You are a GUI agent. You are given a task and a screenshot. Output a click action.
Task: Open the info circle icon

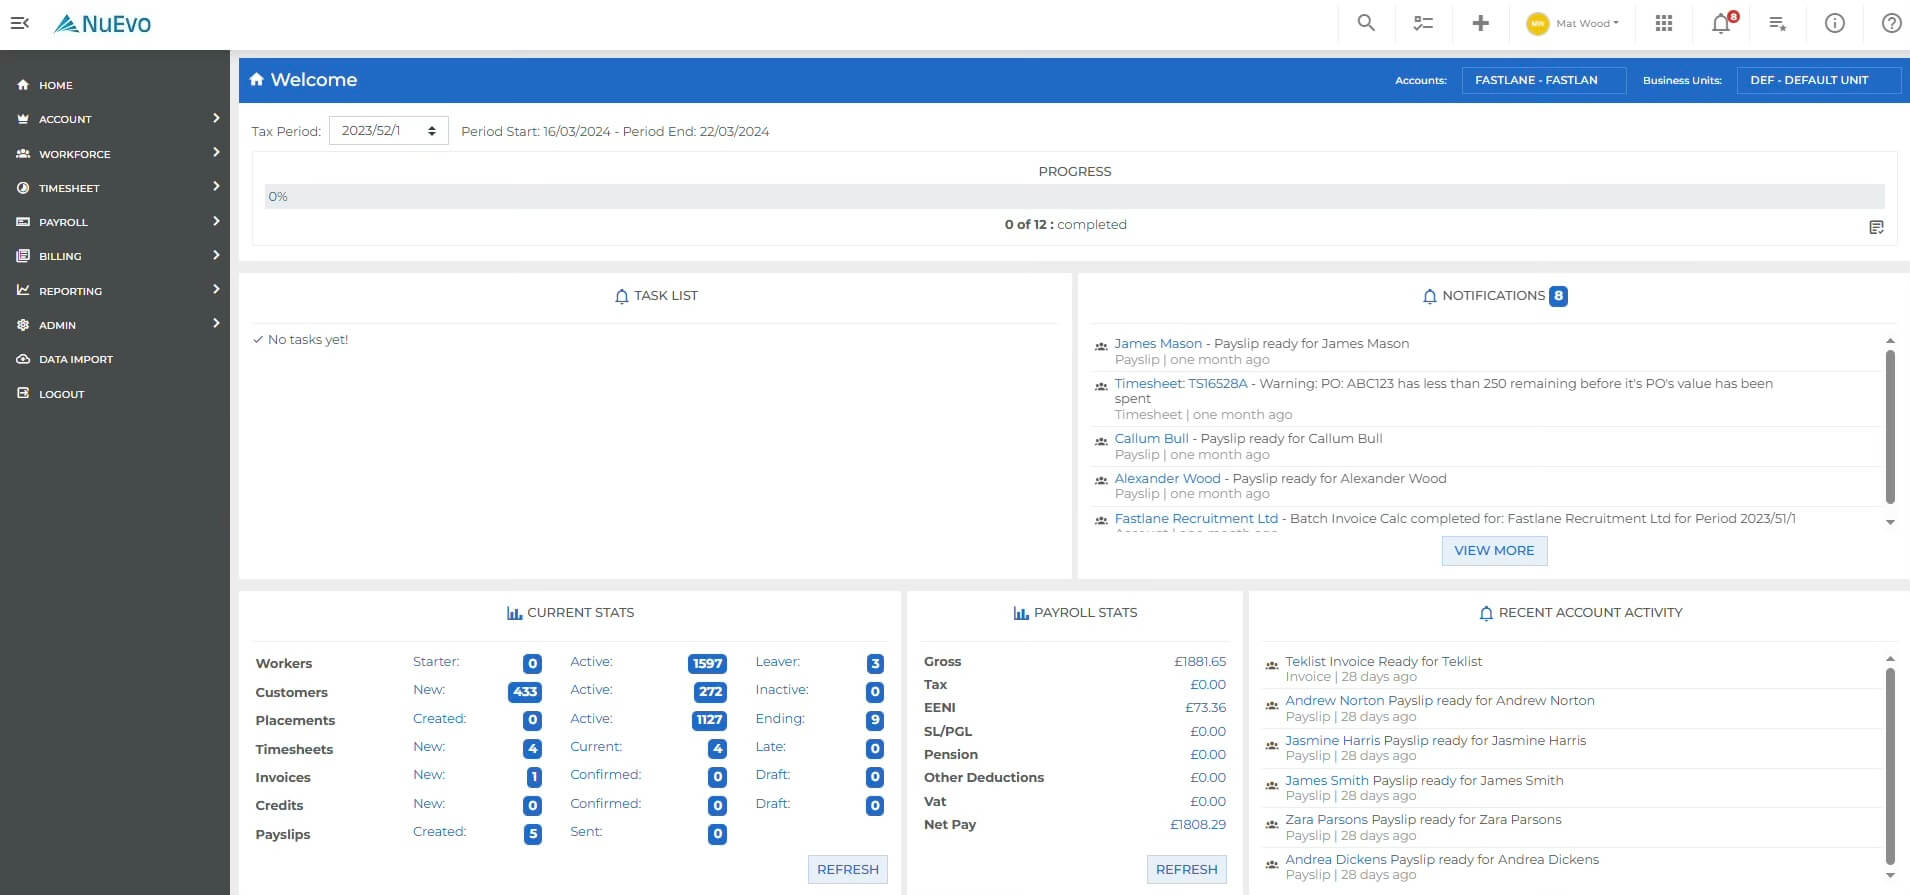[1834, 23]
